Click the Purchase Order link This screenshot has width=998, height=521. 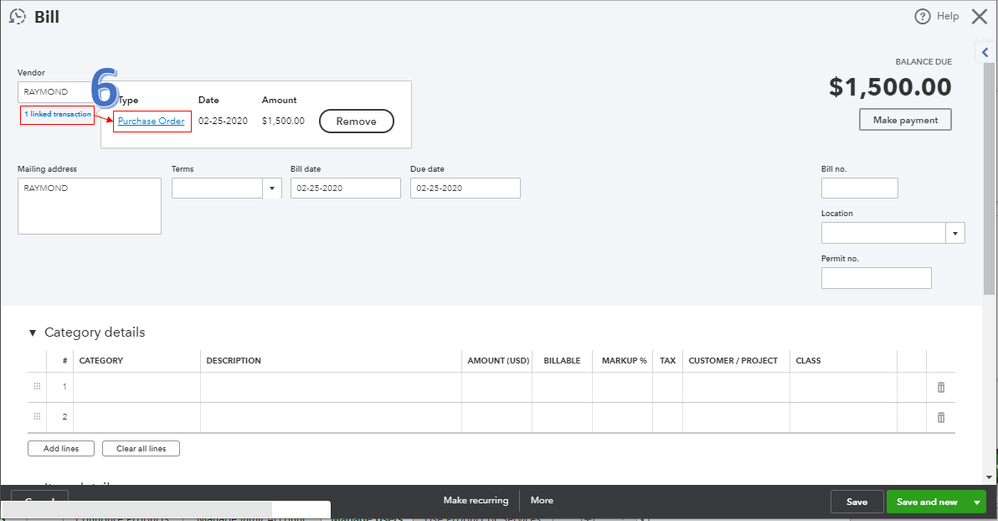click(151, 121)
